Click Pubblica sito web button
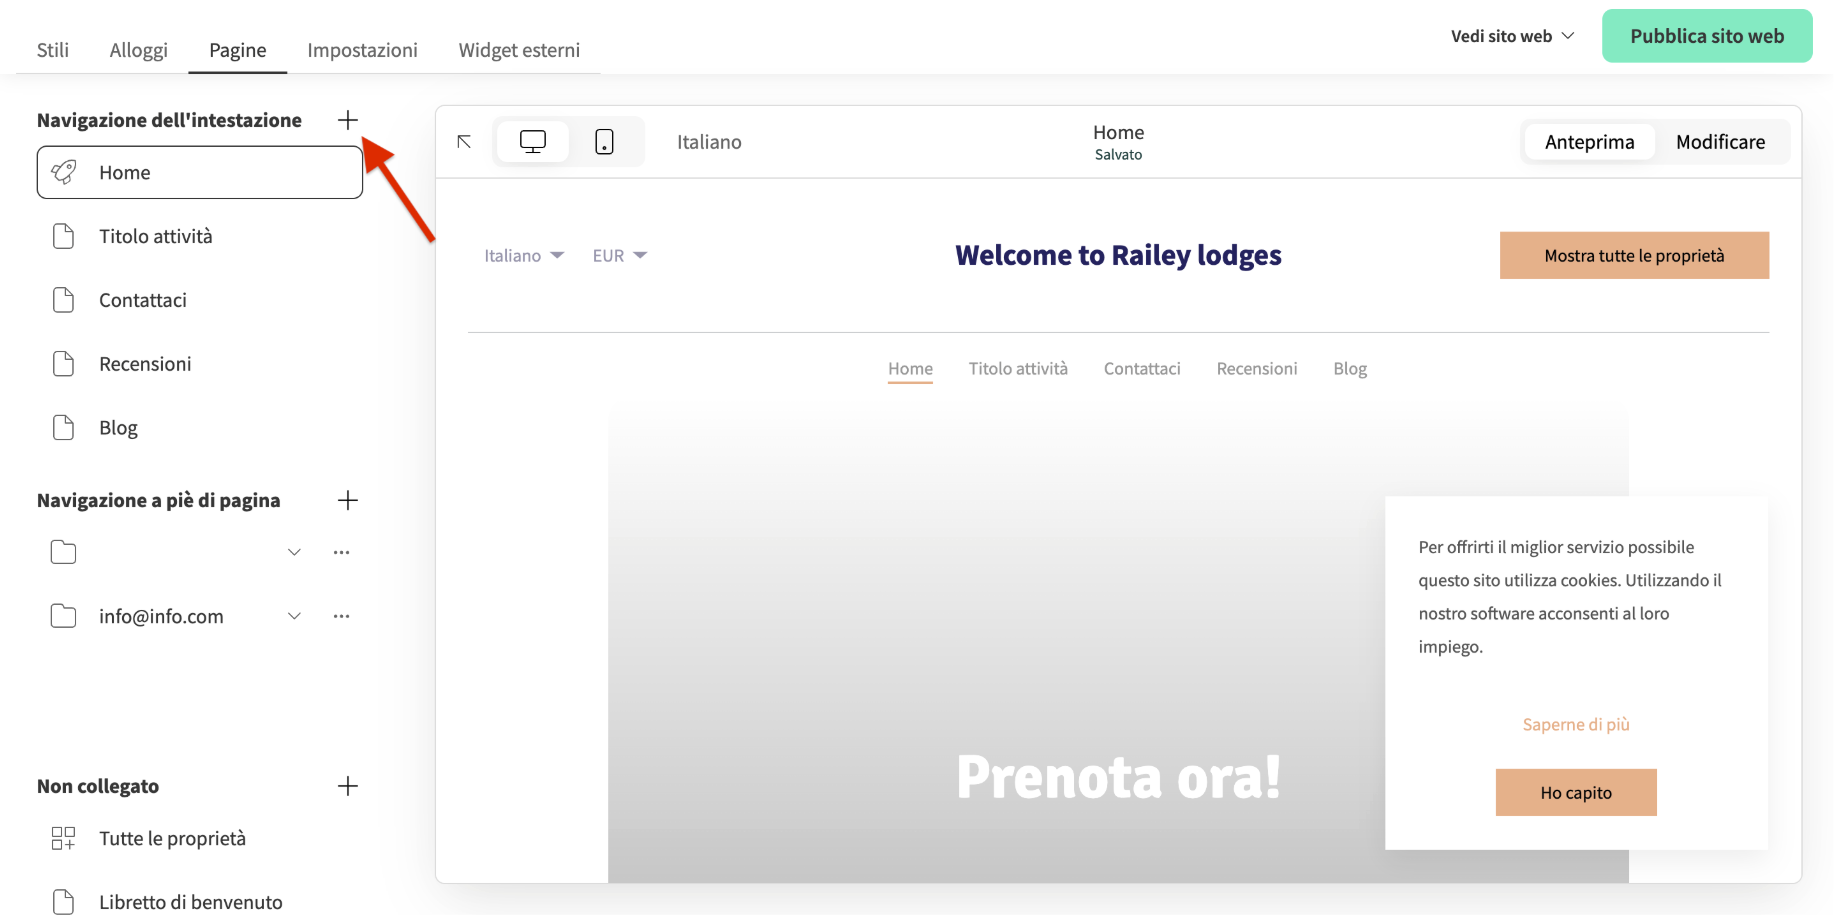Screen dimensions: 1840x922 pyautogui.click(x=1706, y=35)
